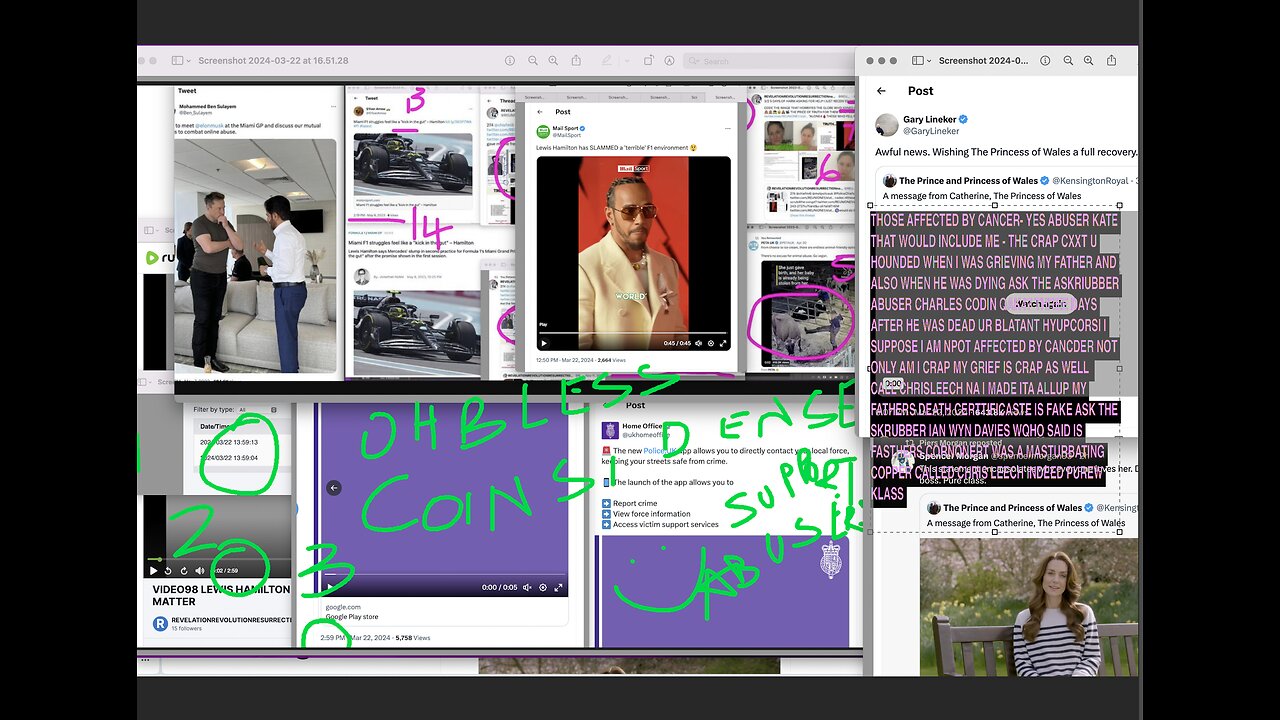Open settings on Police app video

pyautogui.click(x=543, y=588)
